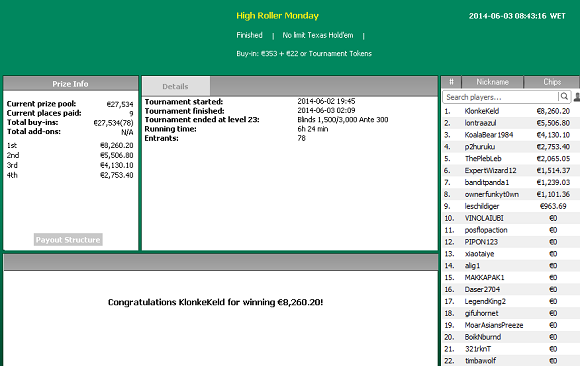The width and height of the screenshot is (580, 366).
Task: Click the Running time value 6h 24 min
Action: 313,129
